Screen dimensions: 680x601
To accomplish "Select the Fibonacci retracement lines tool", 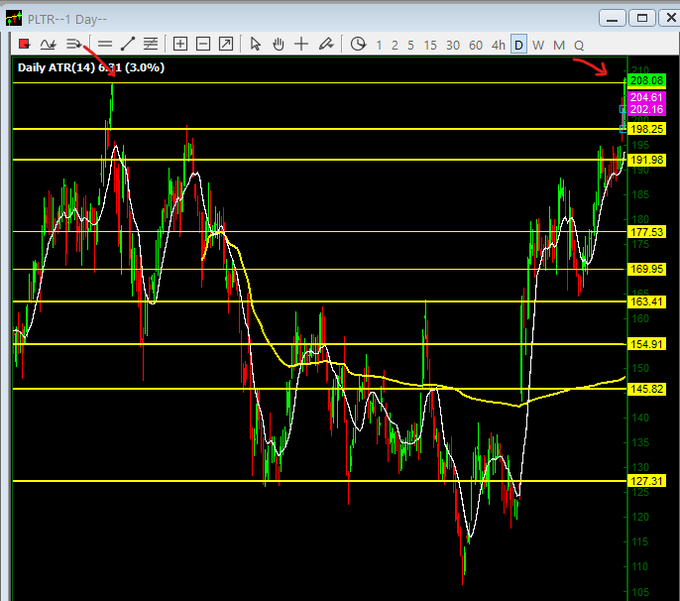I will click(x=150, y=44).
